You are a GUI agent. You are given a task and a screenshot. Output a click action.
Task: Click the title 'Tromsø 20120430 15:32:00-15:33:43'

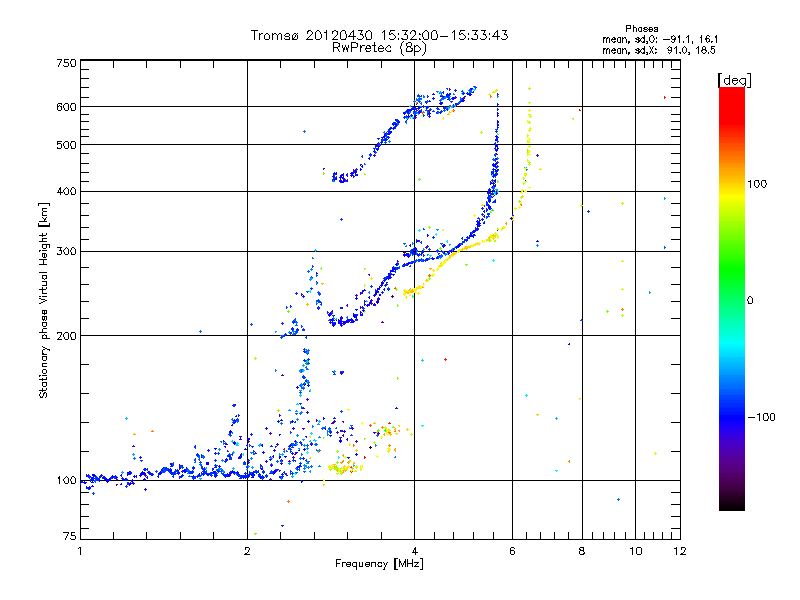[x=379, y=35]
